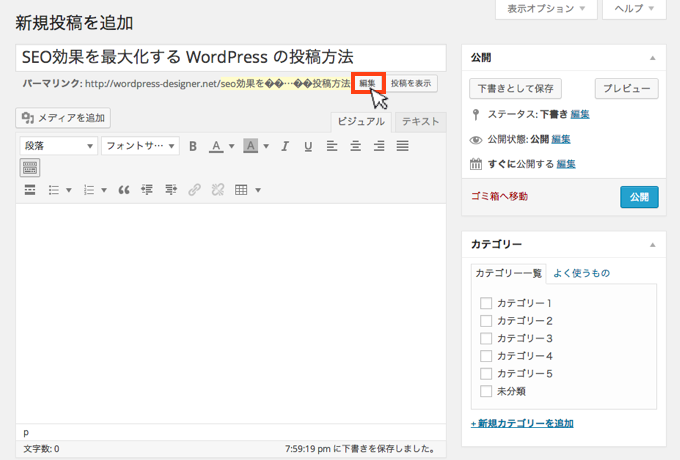
Task: Insert numbered list
Action: point(89,190)
